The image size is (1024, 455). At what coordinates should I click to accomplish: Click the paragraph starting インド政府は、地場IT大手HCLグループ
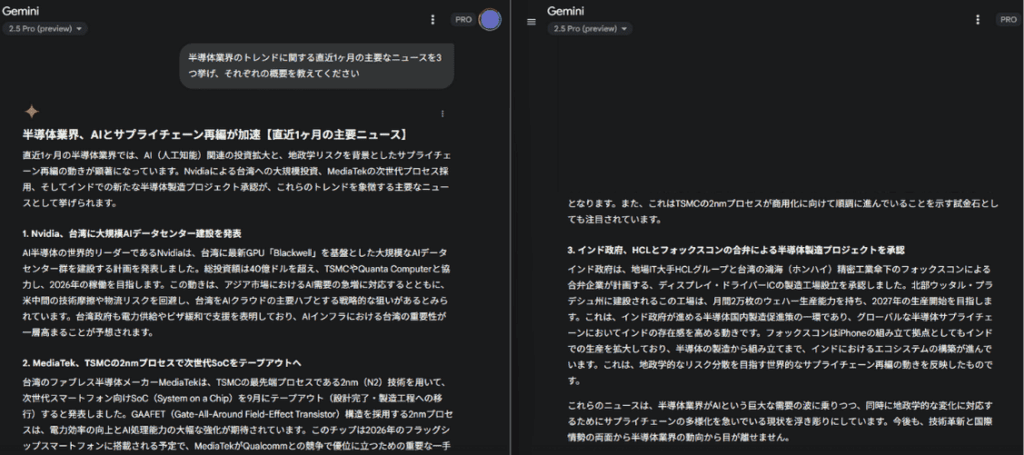coord(782,324)
